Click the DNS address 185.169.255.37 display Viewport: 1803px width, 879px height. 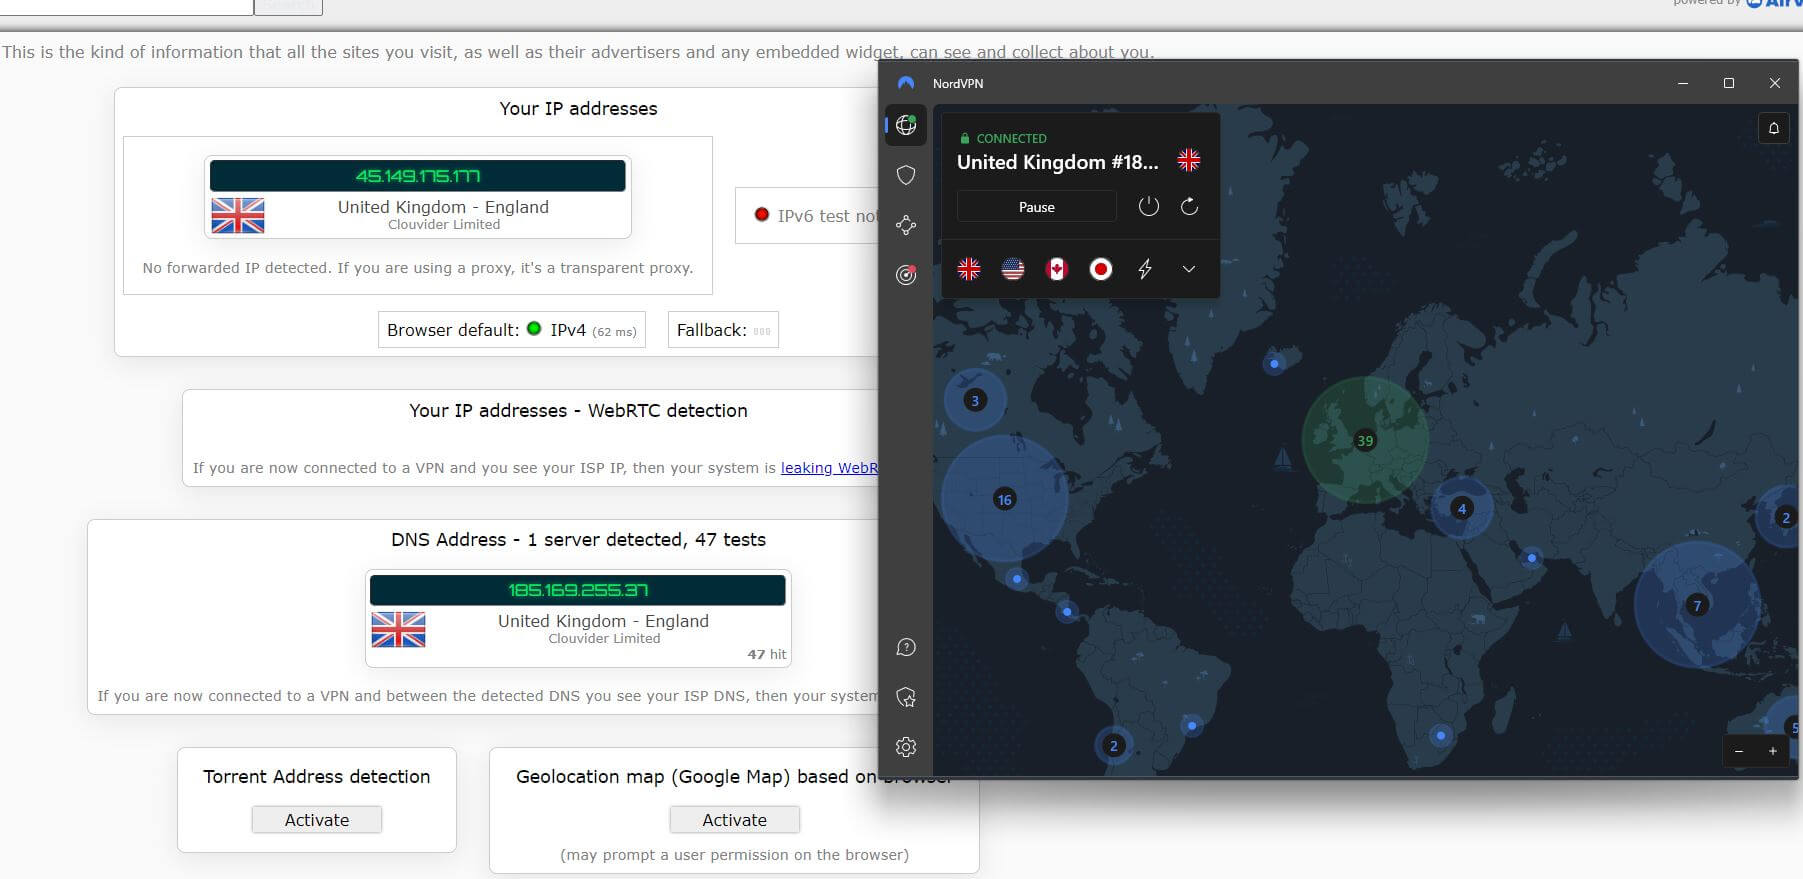(x=578, y=590)
